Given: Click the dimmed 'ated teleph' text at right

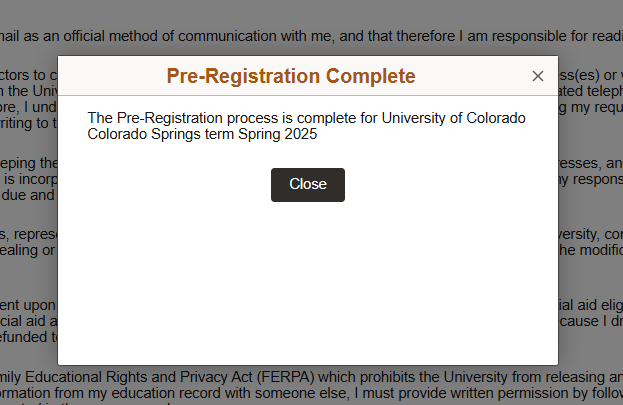Looking at the screenshot, I should tap(590, 90).
